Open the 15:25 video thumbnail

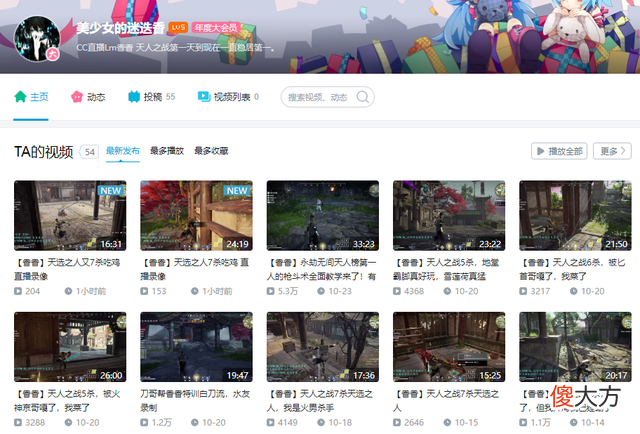(449, 347)
